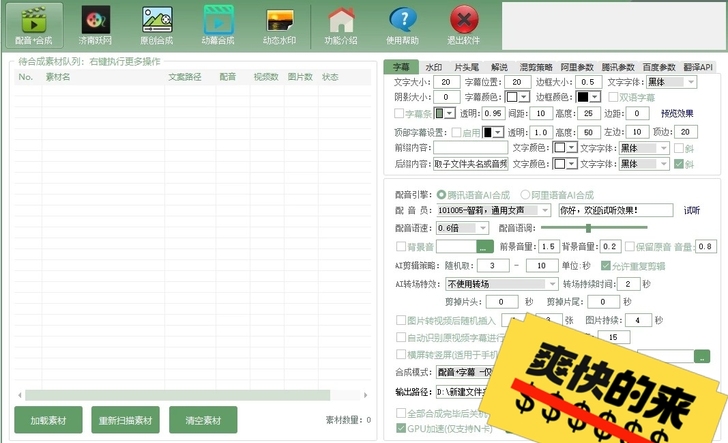Click 试听 to preview voice
Viewport: 728px width, 443px height.
[x=692, y=210]
